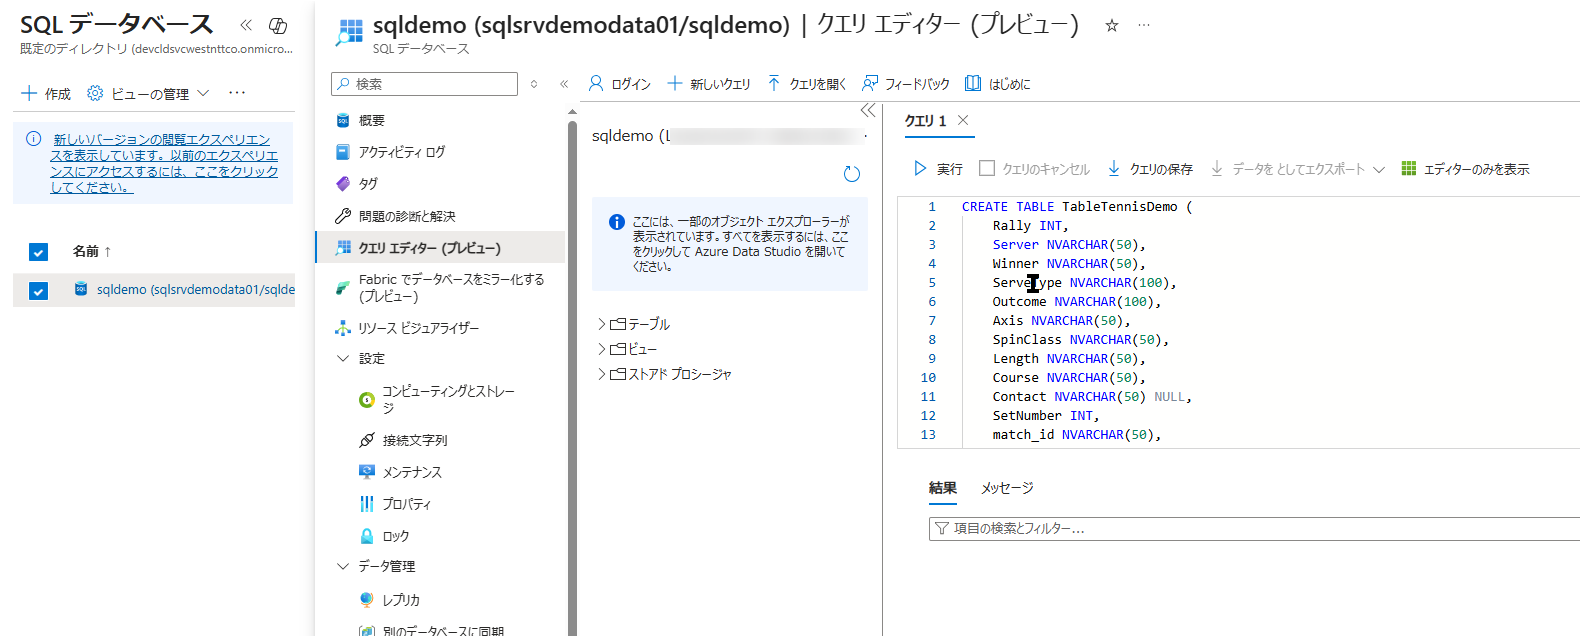Uncheck the sqldemo database row checkbox
Image resolution: width=1580 pixels, height=636 pixels.
click(x=38, y=290)
